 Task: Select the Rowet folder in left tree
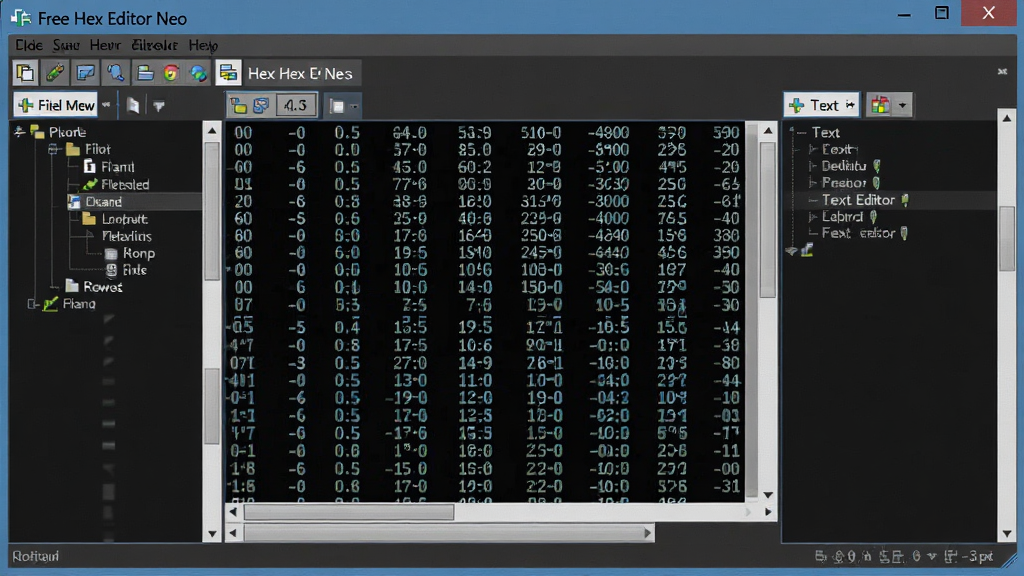click(103, 287)
